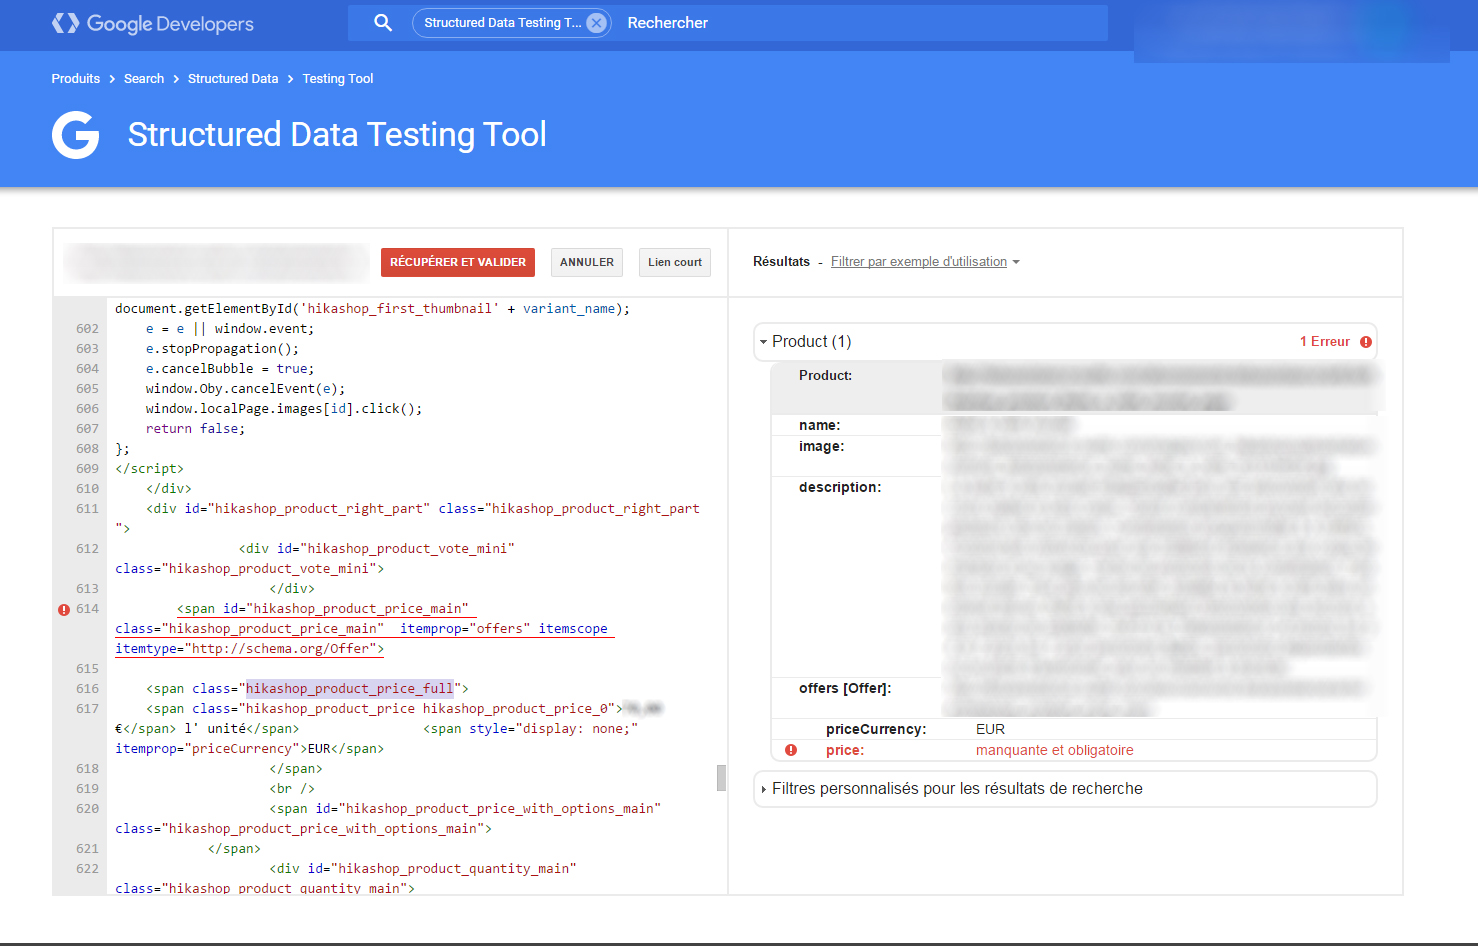Open Filtrer par exemple d'utilisation dropdown
The image size is (1478, 946).
pyautogui.click(x=924, y=262)
